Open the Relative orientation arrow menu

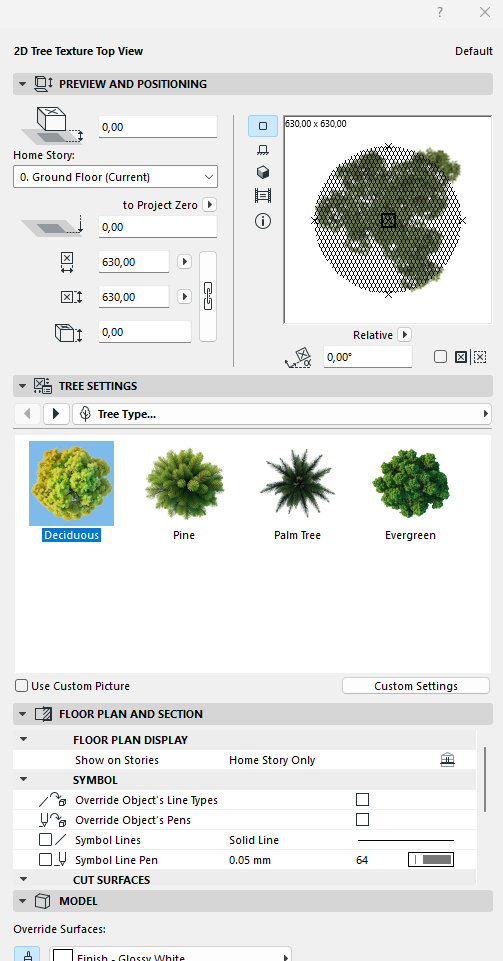(404, 335)
